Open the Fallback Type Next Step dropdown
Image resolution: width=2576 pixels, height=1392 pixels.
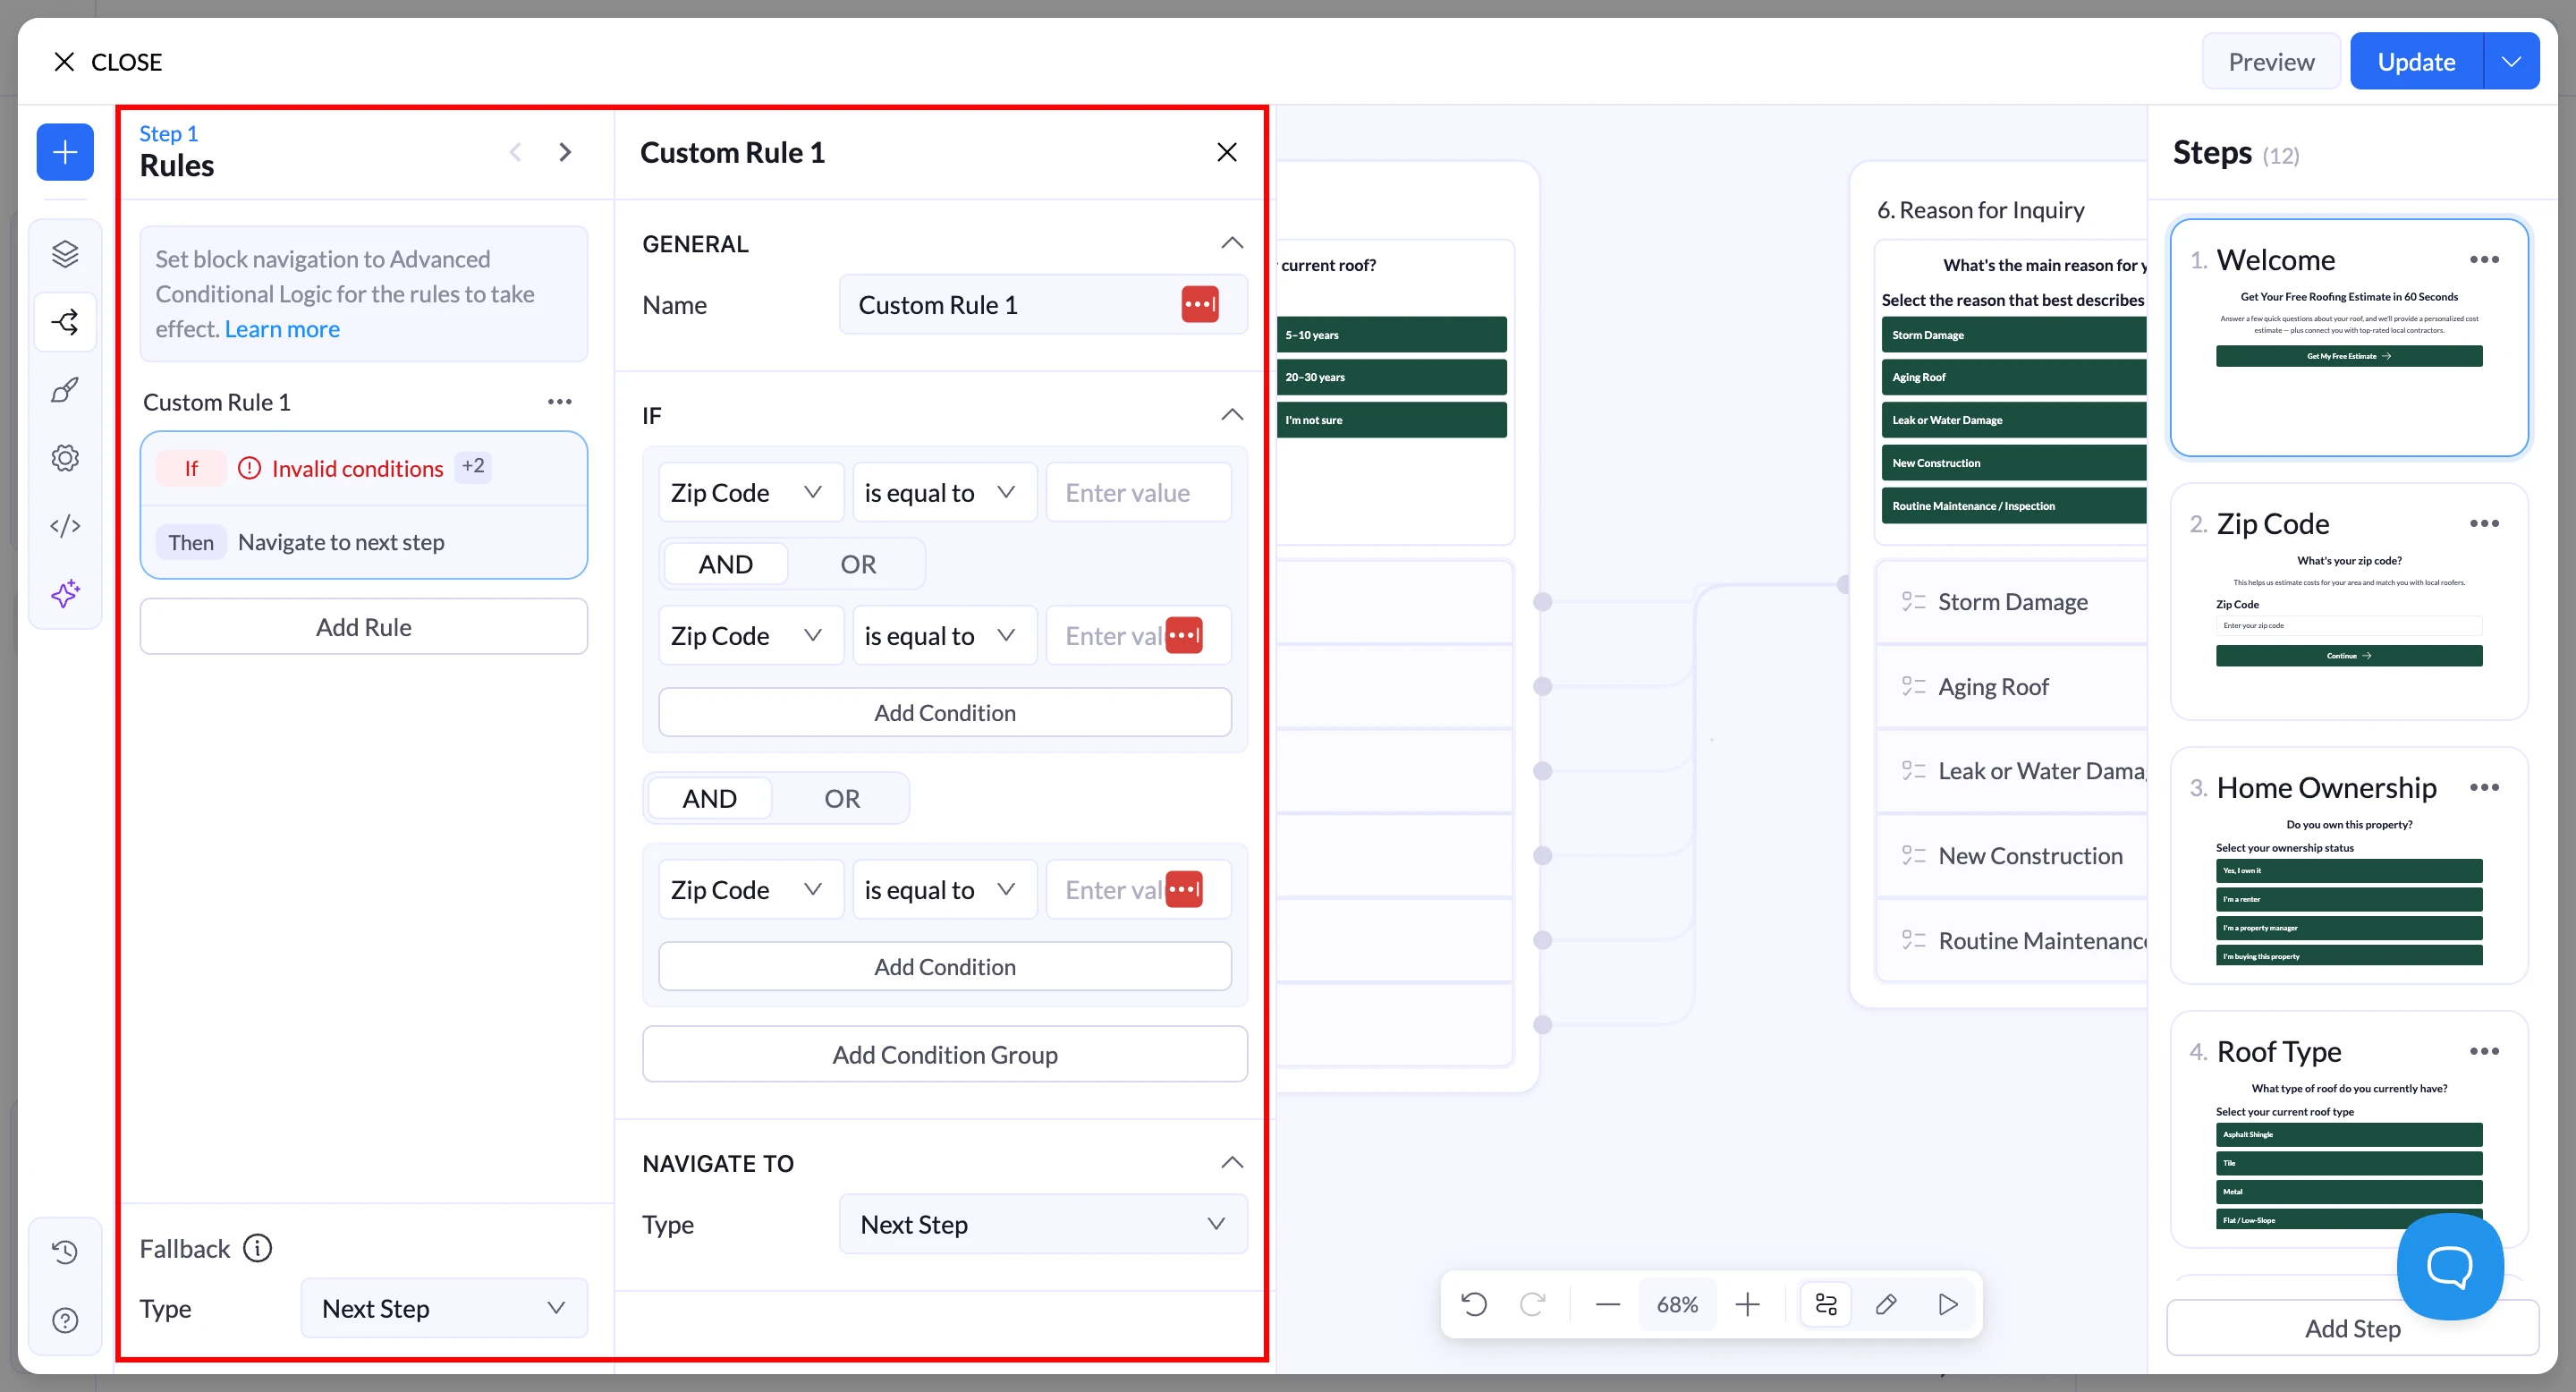[x=444, y=1308]
